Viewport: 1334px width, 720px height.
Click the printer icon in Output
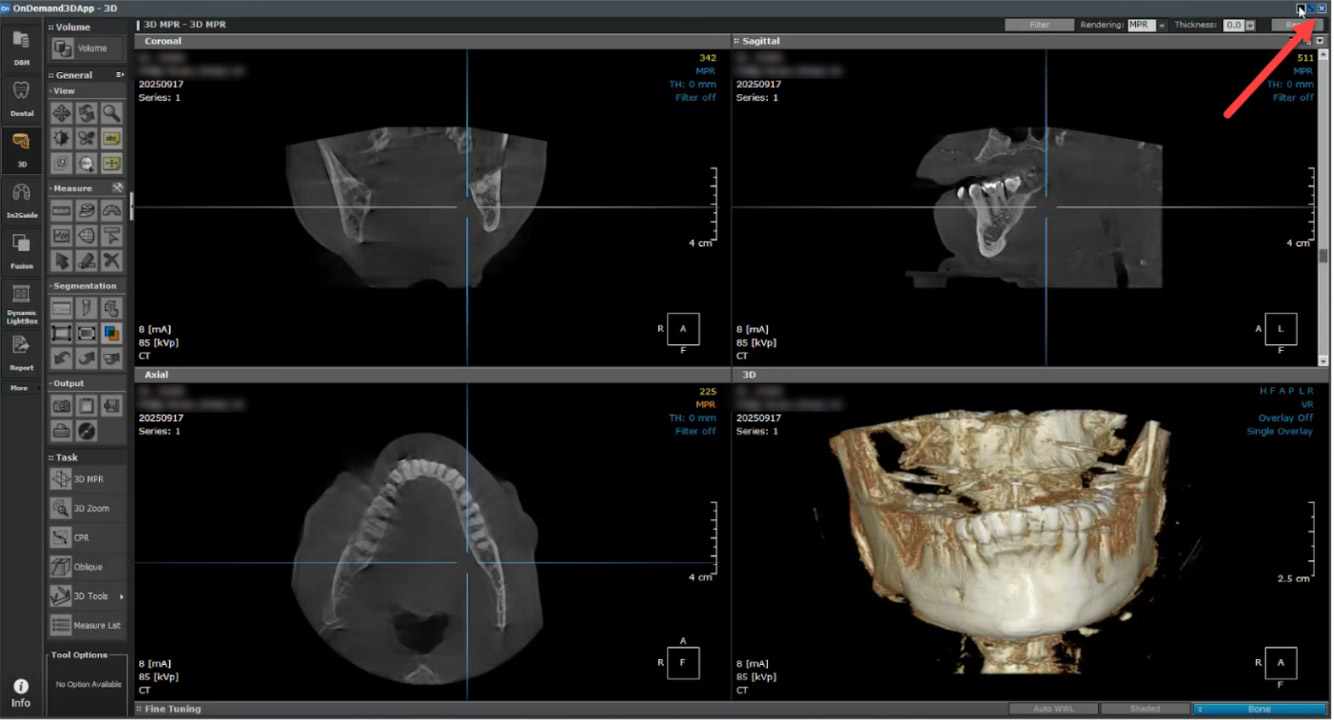(62, 431)
